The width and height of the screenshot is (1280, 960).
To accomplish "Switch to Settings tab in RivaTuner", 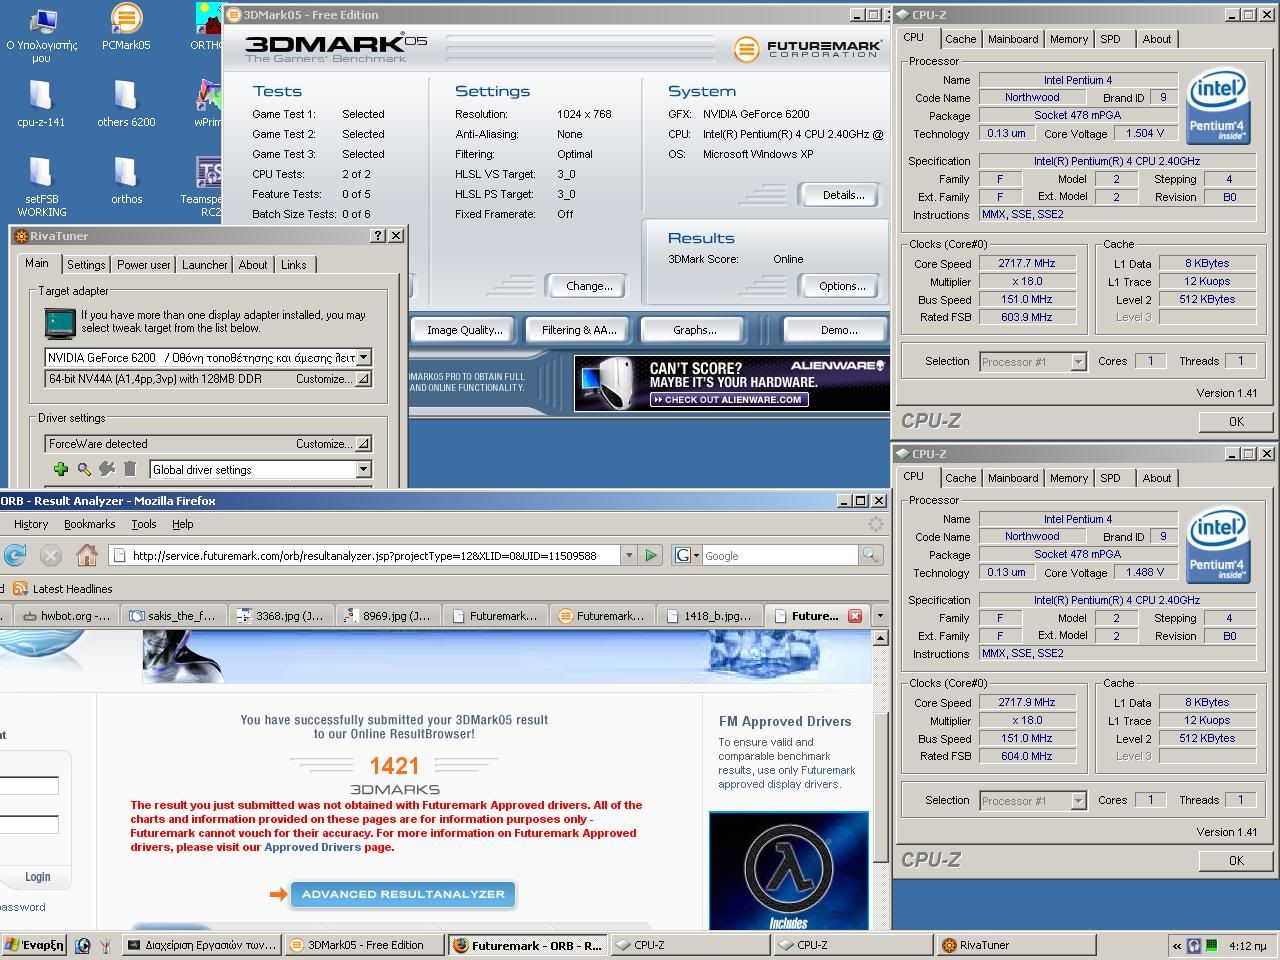I will [x=86, y=265].
